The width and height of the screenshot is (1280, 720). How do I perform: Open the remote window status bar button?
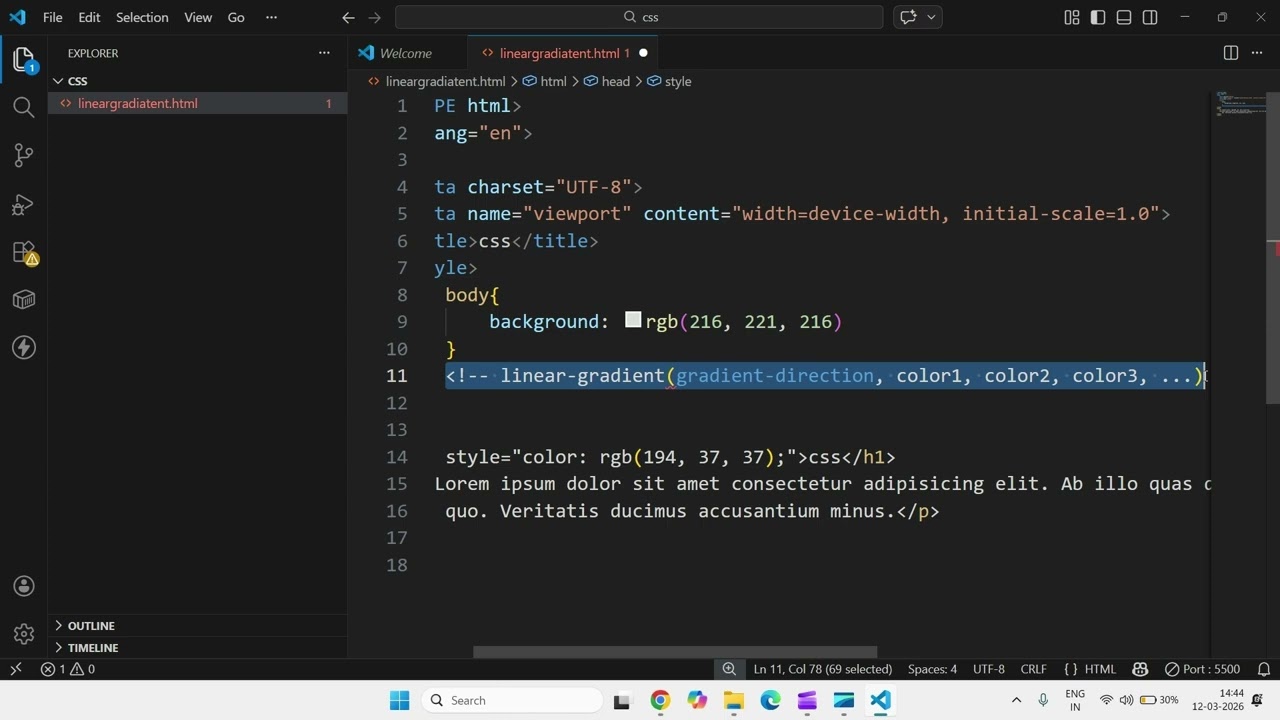coord(16,669)
